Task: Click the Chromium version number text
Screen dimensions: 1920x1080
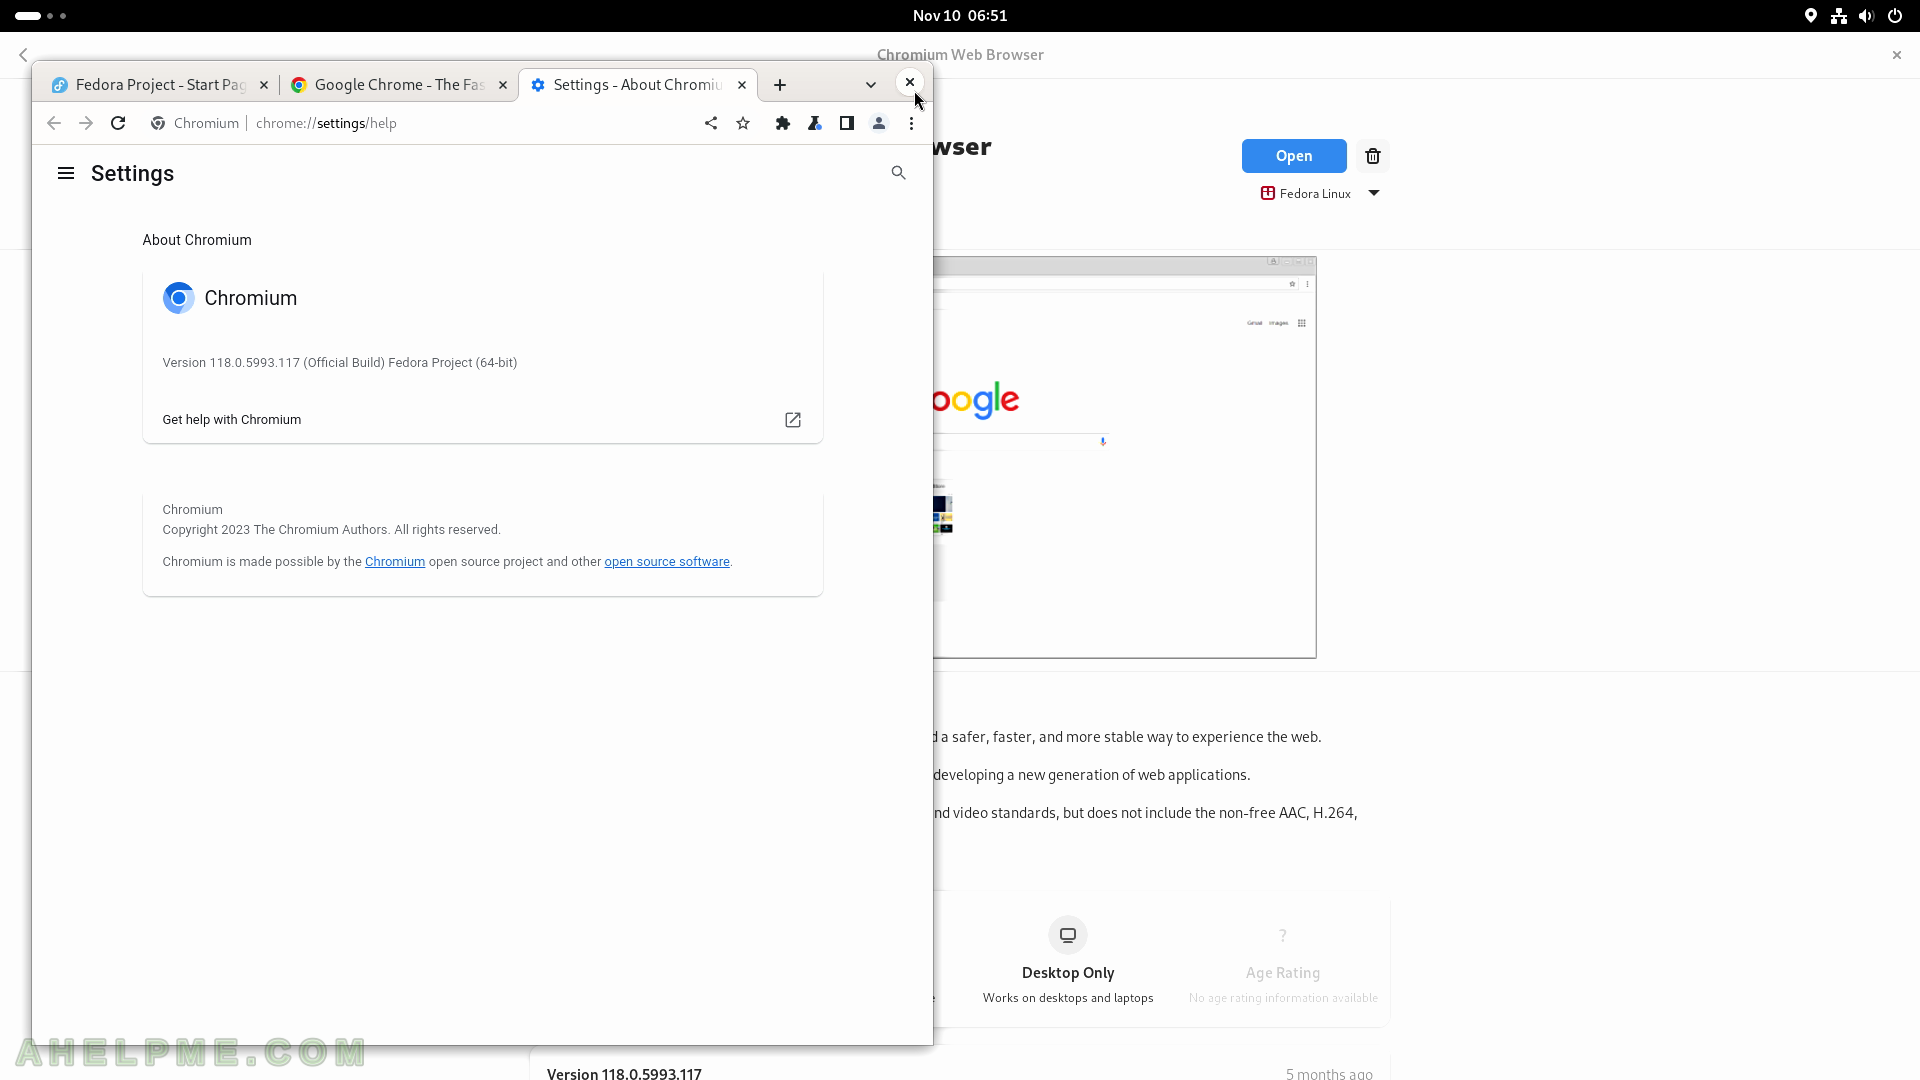Action: coord(340,363)
